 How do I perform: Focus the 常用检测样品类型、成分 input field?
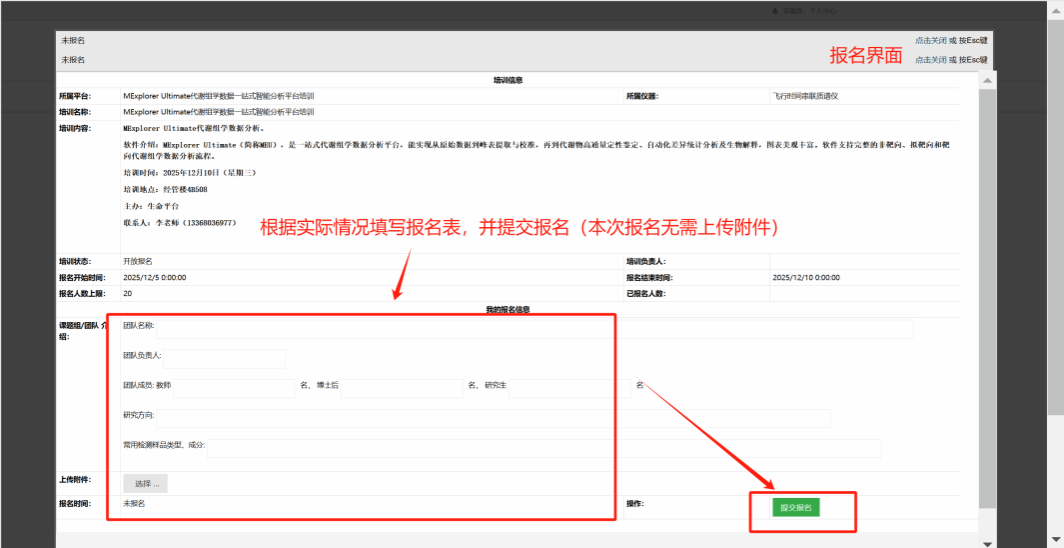point(543,448)
